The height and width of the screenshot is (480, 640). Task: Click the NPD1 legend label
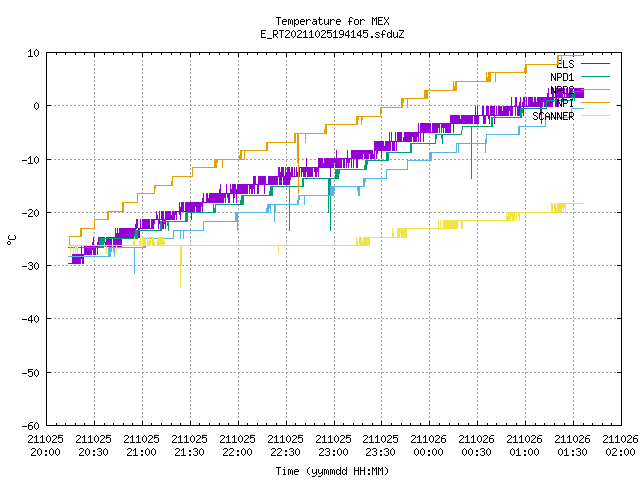(x=562, y=77)
